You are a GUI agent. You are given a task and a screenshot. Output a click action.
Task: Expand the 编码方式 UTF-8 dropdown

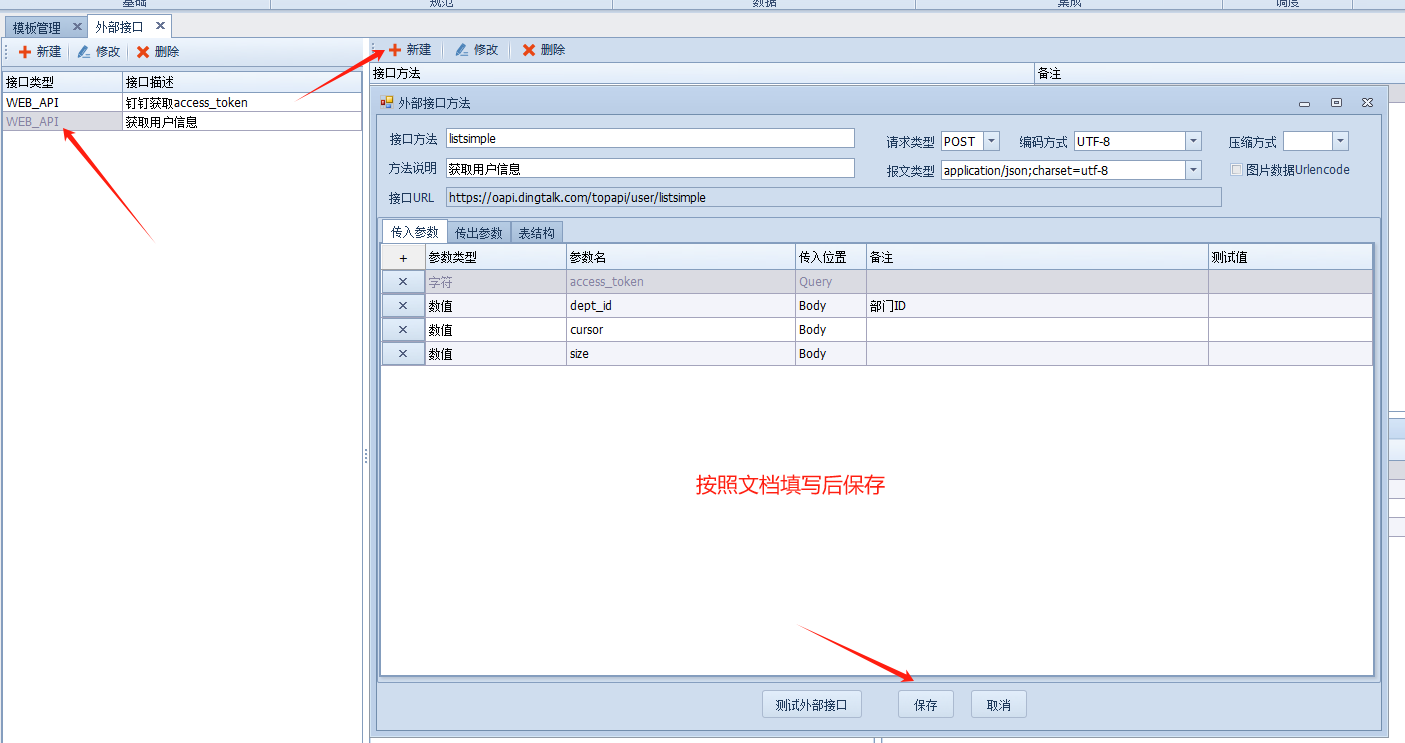click(1193, 142)
